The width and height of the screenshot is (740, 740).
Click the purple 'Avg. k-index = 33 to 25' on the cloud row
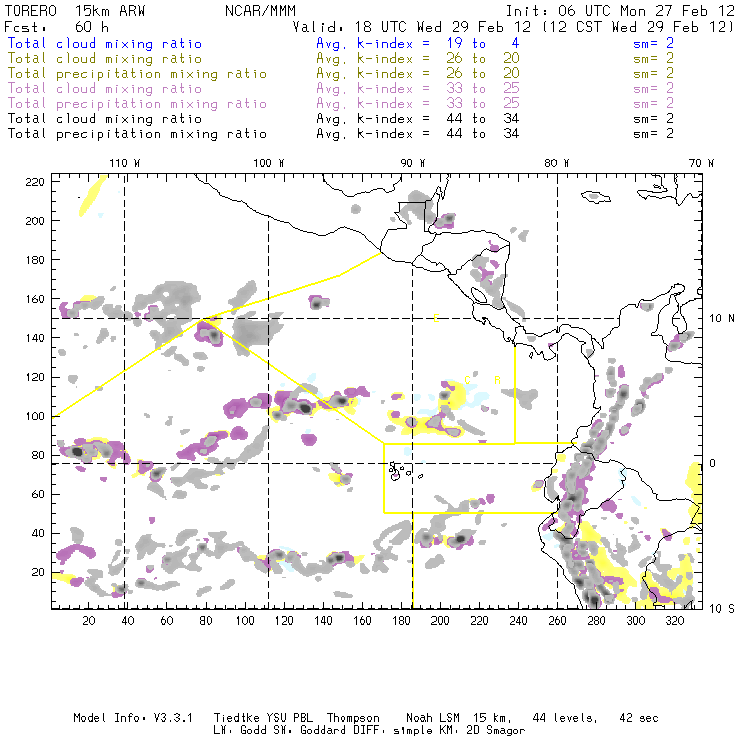click(x=418, y=89)
